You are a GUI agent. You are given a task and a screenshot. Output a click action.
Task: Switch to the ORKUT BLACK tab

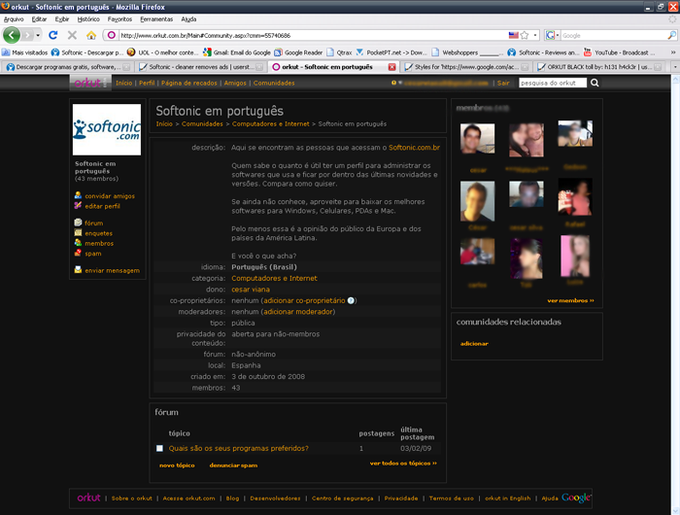tap(598, 67)
